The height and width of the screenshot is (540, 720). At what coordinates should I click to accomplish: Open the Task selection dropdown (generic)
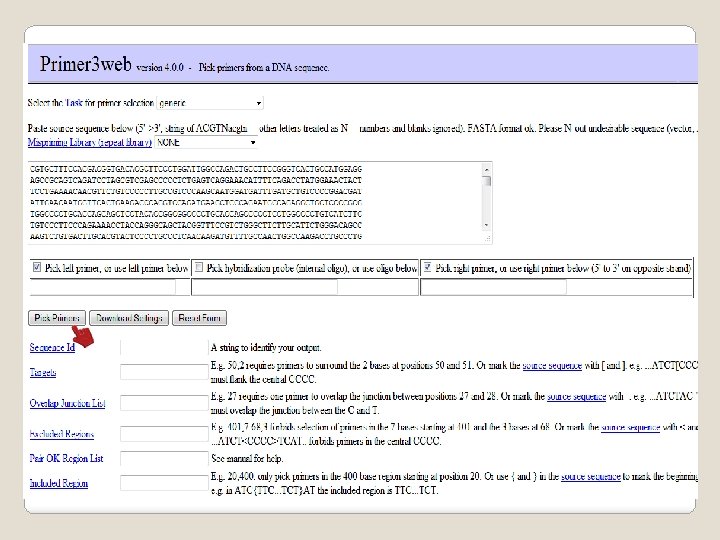pyautogui.click(x=210, y=103)
